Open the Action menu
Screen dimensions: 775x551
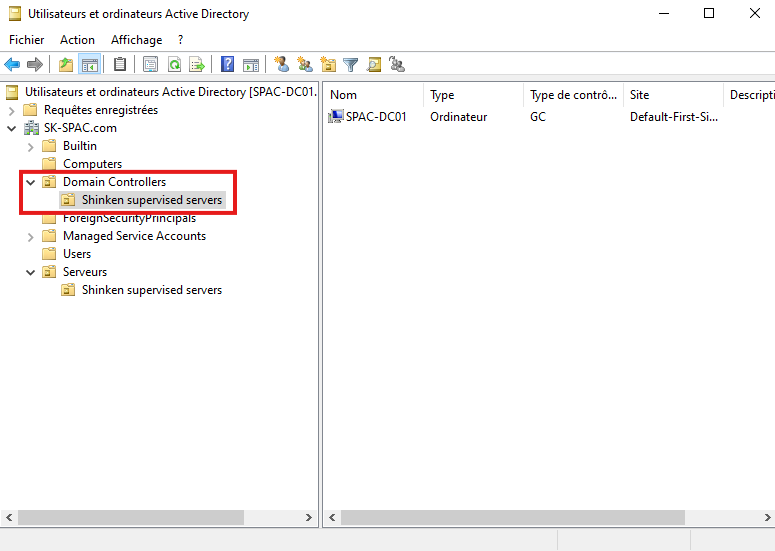77,40
